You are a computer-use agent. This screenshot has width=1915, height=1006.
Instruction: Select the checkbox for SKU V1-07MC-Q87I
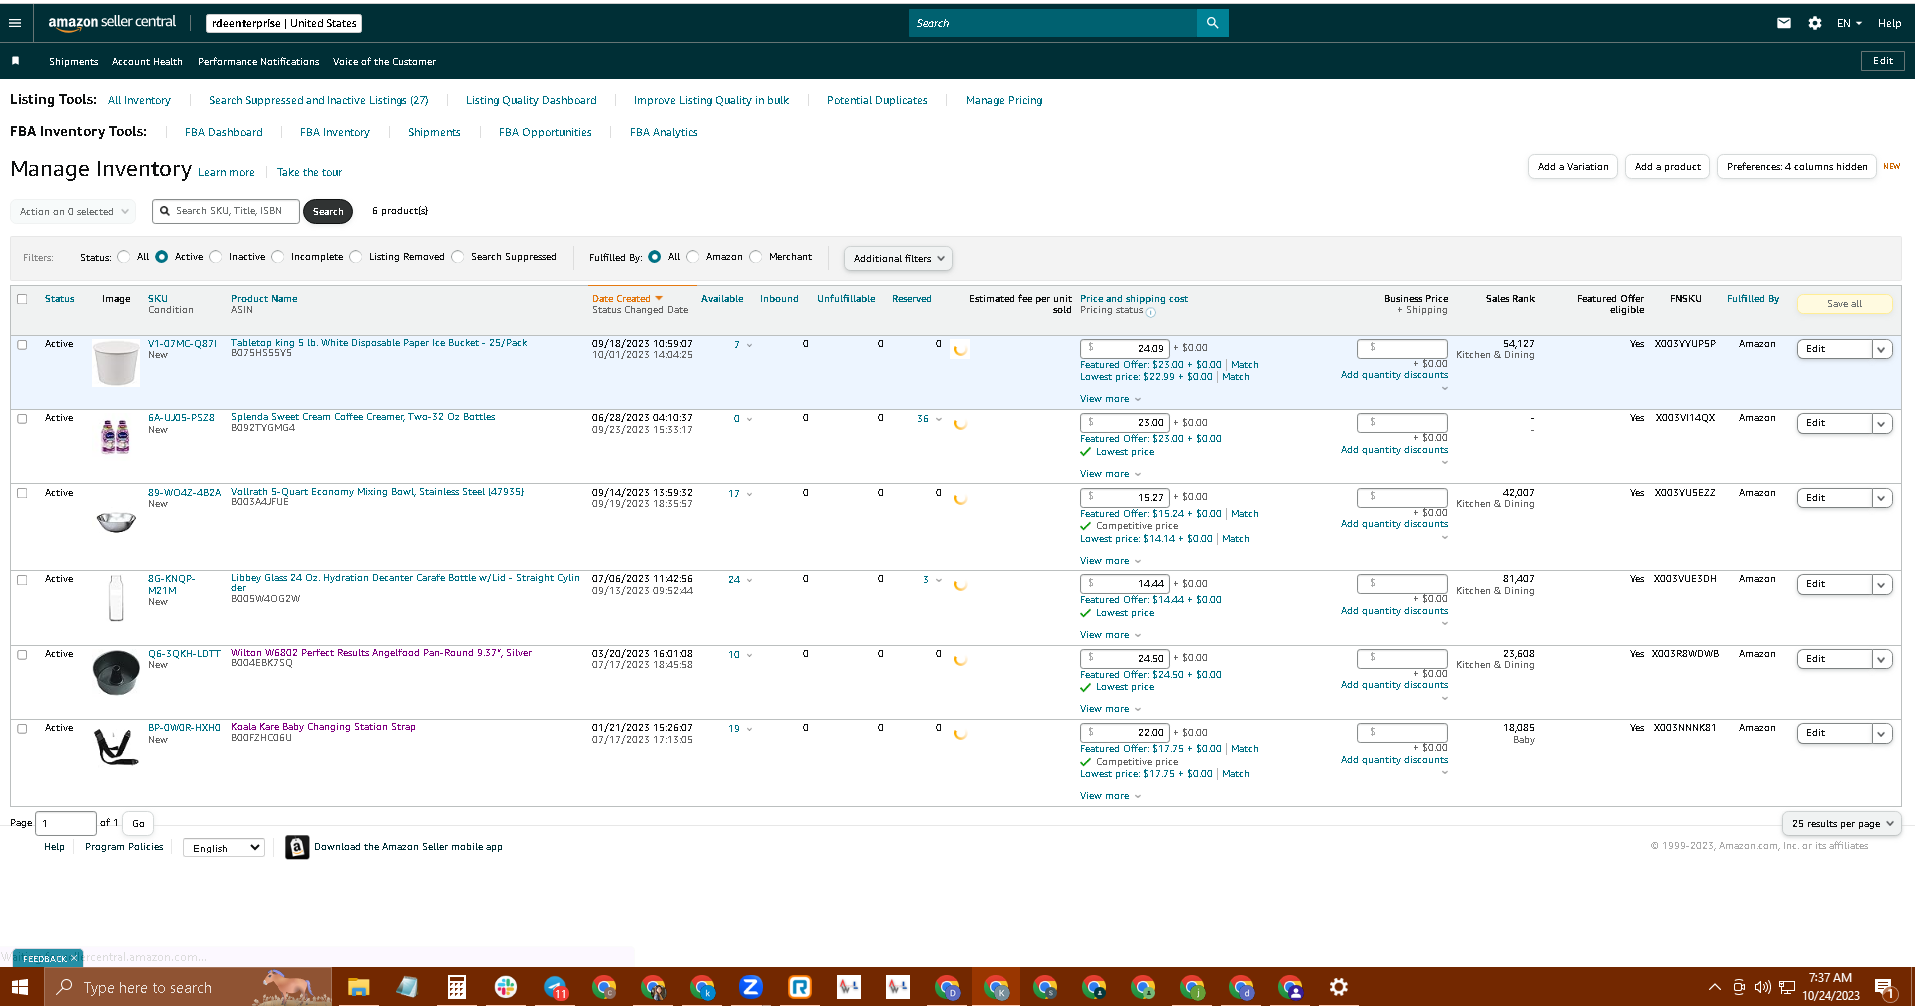tap(22, 344)
